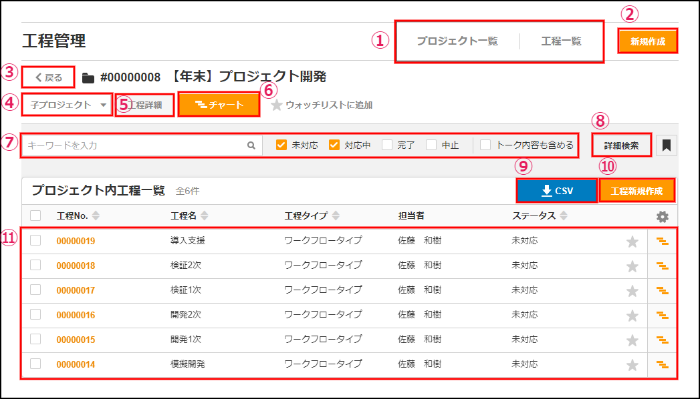Go back with the 戻る button
This screenshot has width=700, height=399.
(48, 78)
